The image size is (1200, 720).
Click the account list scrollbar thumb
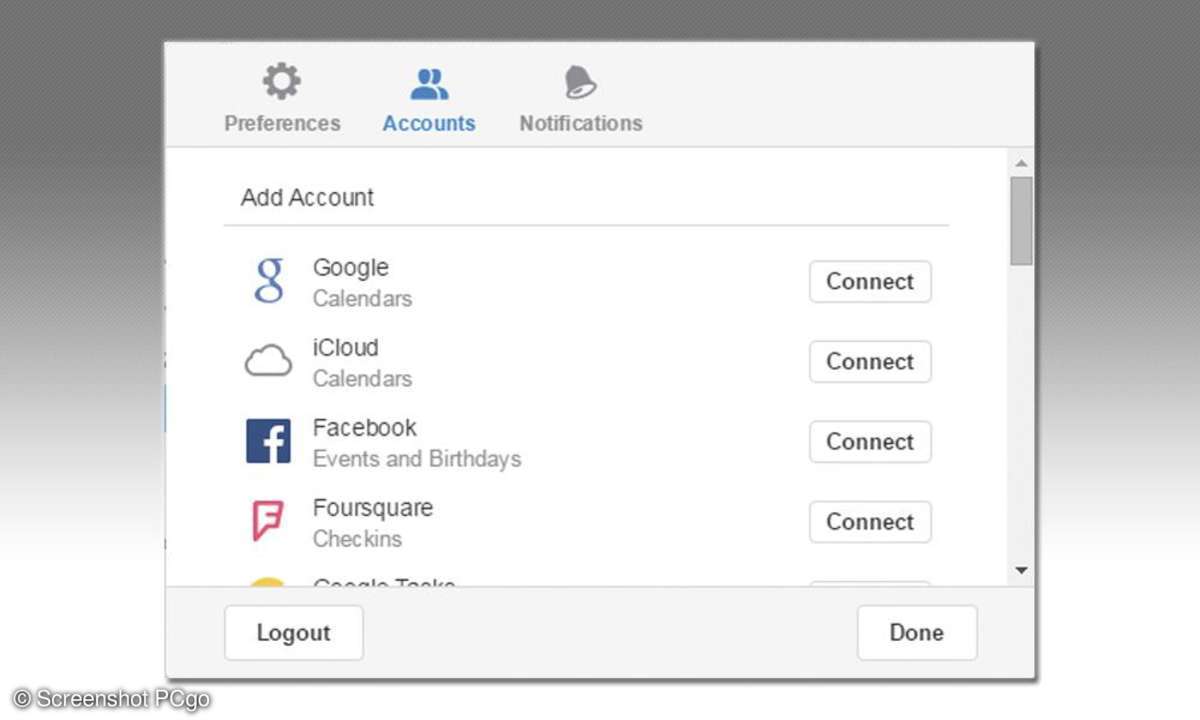pos(1021,221)
